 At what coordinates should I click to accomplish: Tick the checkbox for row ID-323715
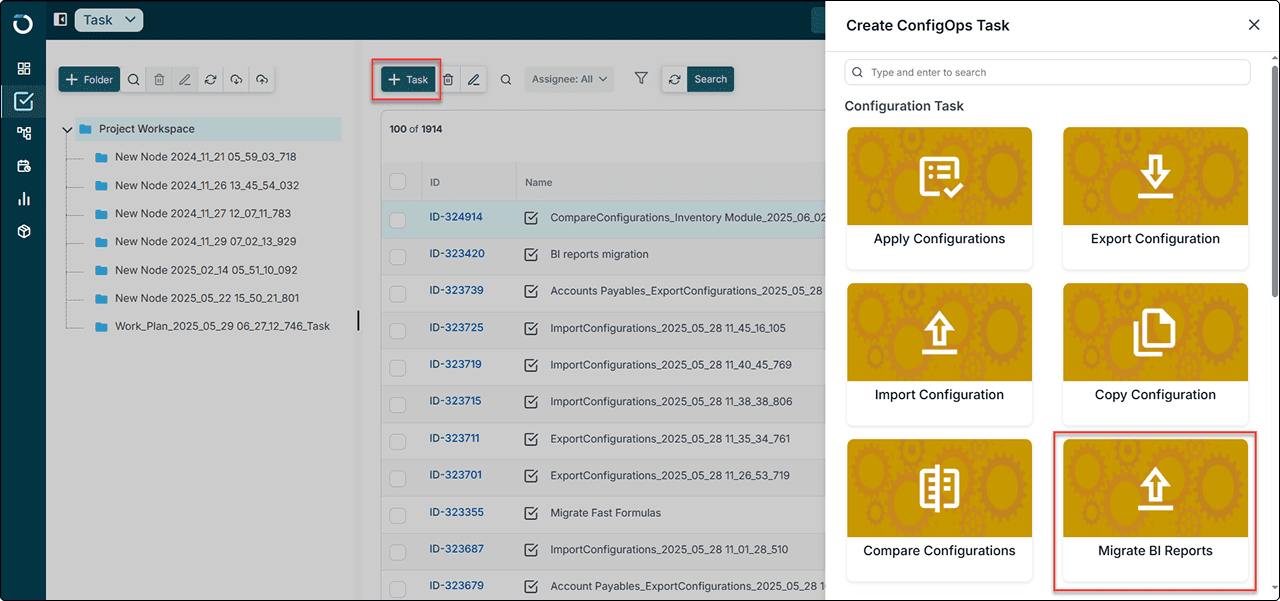398,405
